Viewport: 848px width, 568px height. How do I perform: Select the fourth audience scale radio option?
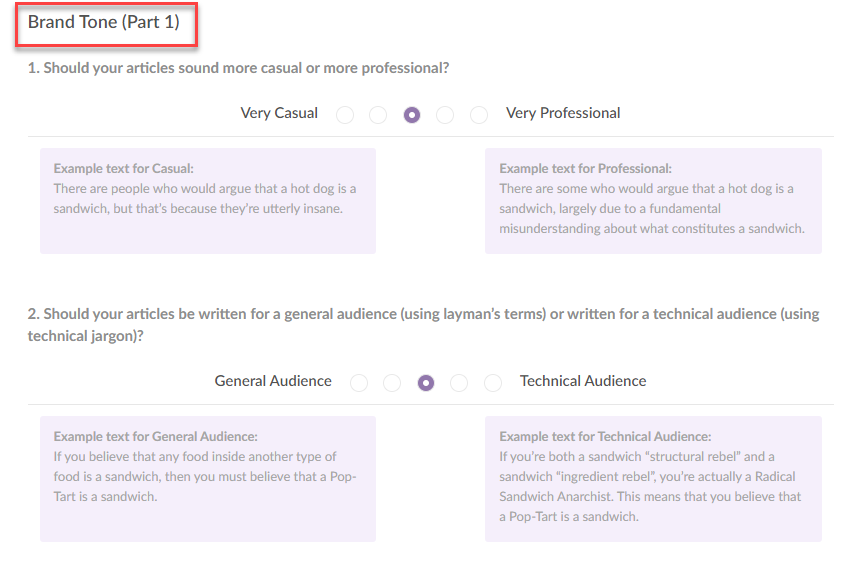[x=459, y=382]
